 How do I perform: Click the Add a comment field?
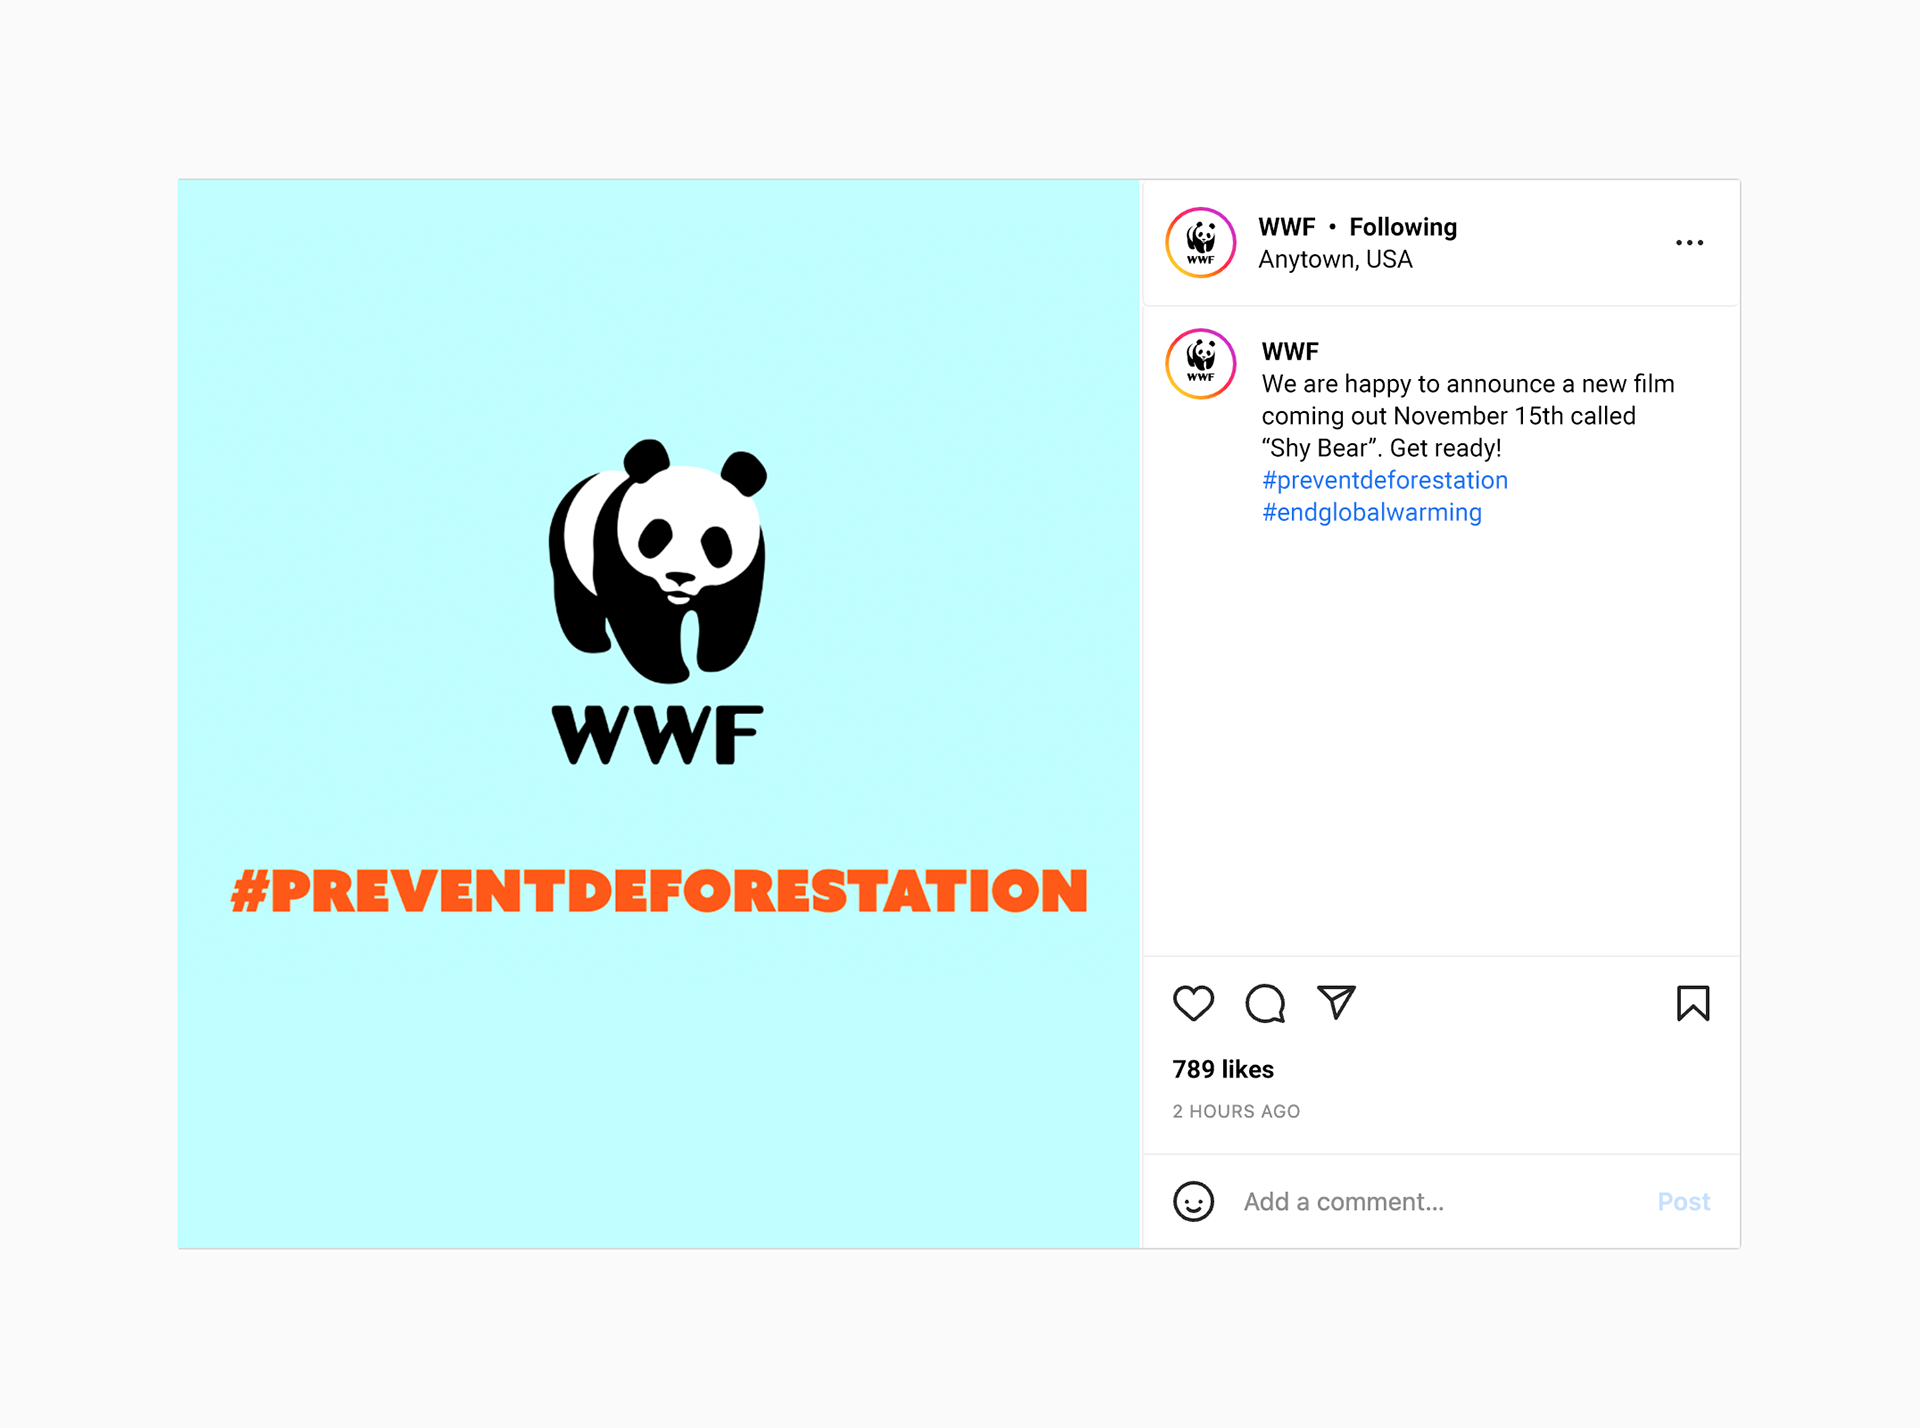point(1440,1201)
